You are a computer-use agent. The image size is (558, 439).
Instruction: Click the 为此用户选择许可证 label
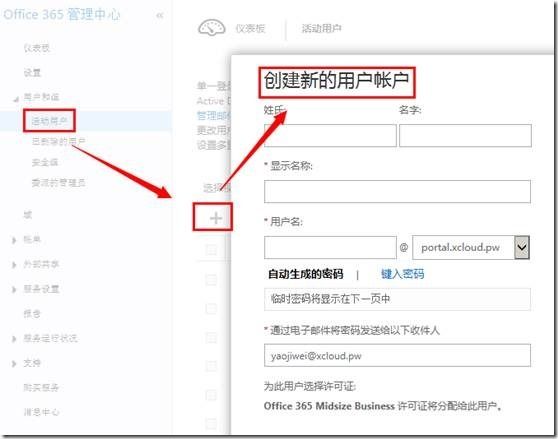(310, 386)
